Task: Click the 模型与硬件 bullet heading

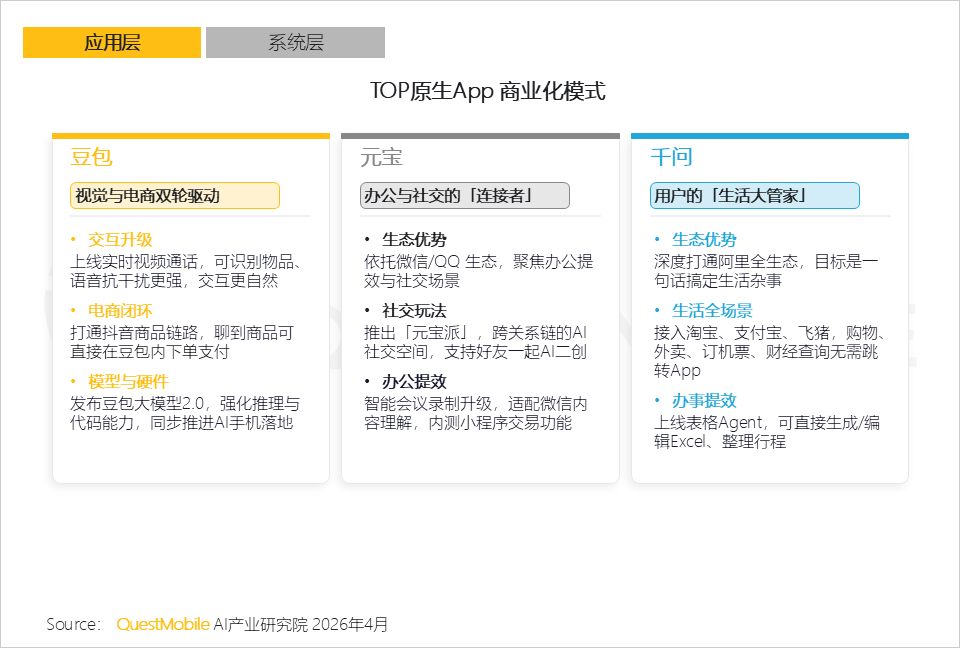Action: tap(128, 382)
